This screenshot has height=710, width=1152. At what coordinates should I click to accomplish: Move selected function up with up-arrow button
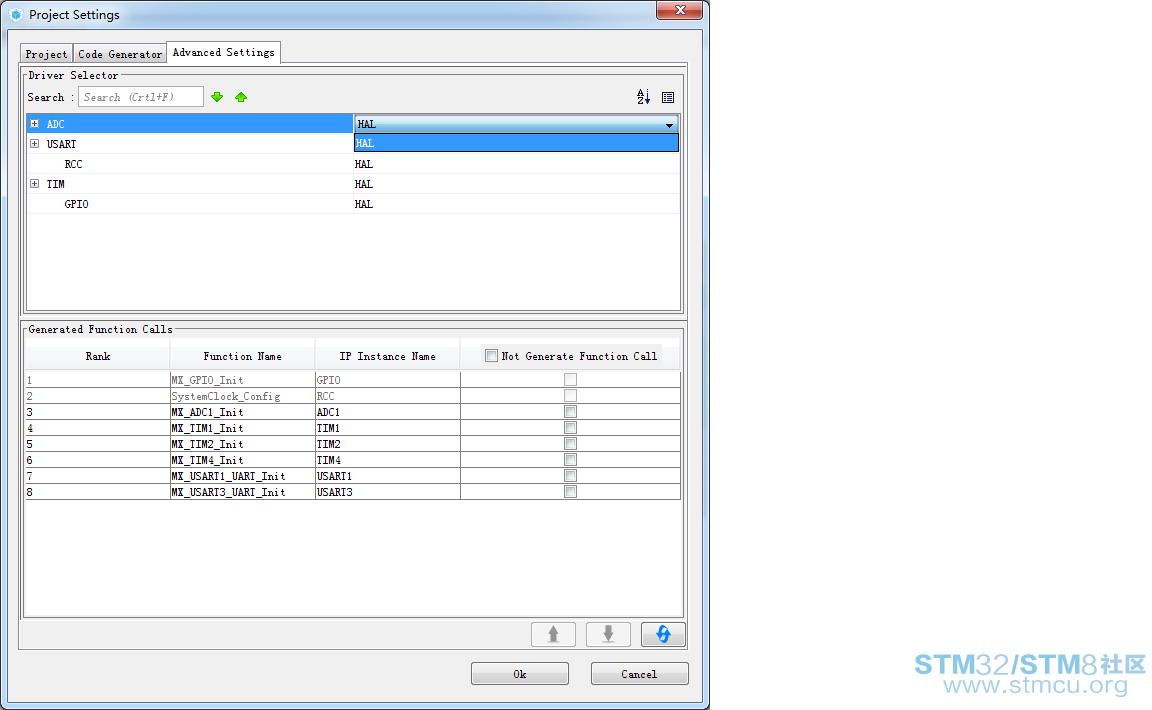[x=553, y=634]
